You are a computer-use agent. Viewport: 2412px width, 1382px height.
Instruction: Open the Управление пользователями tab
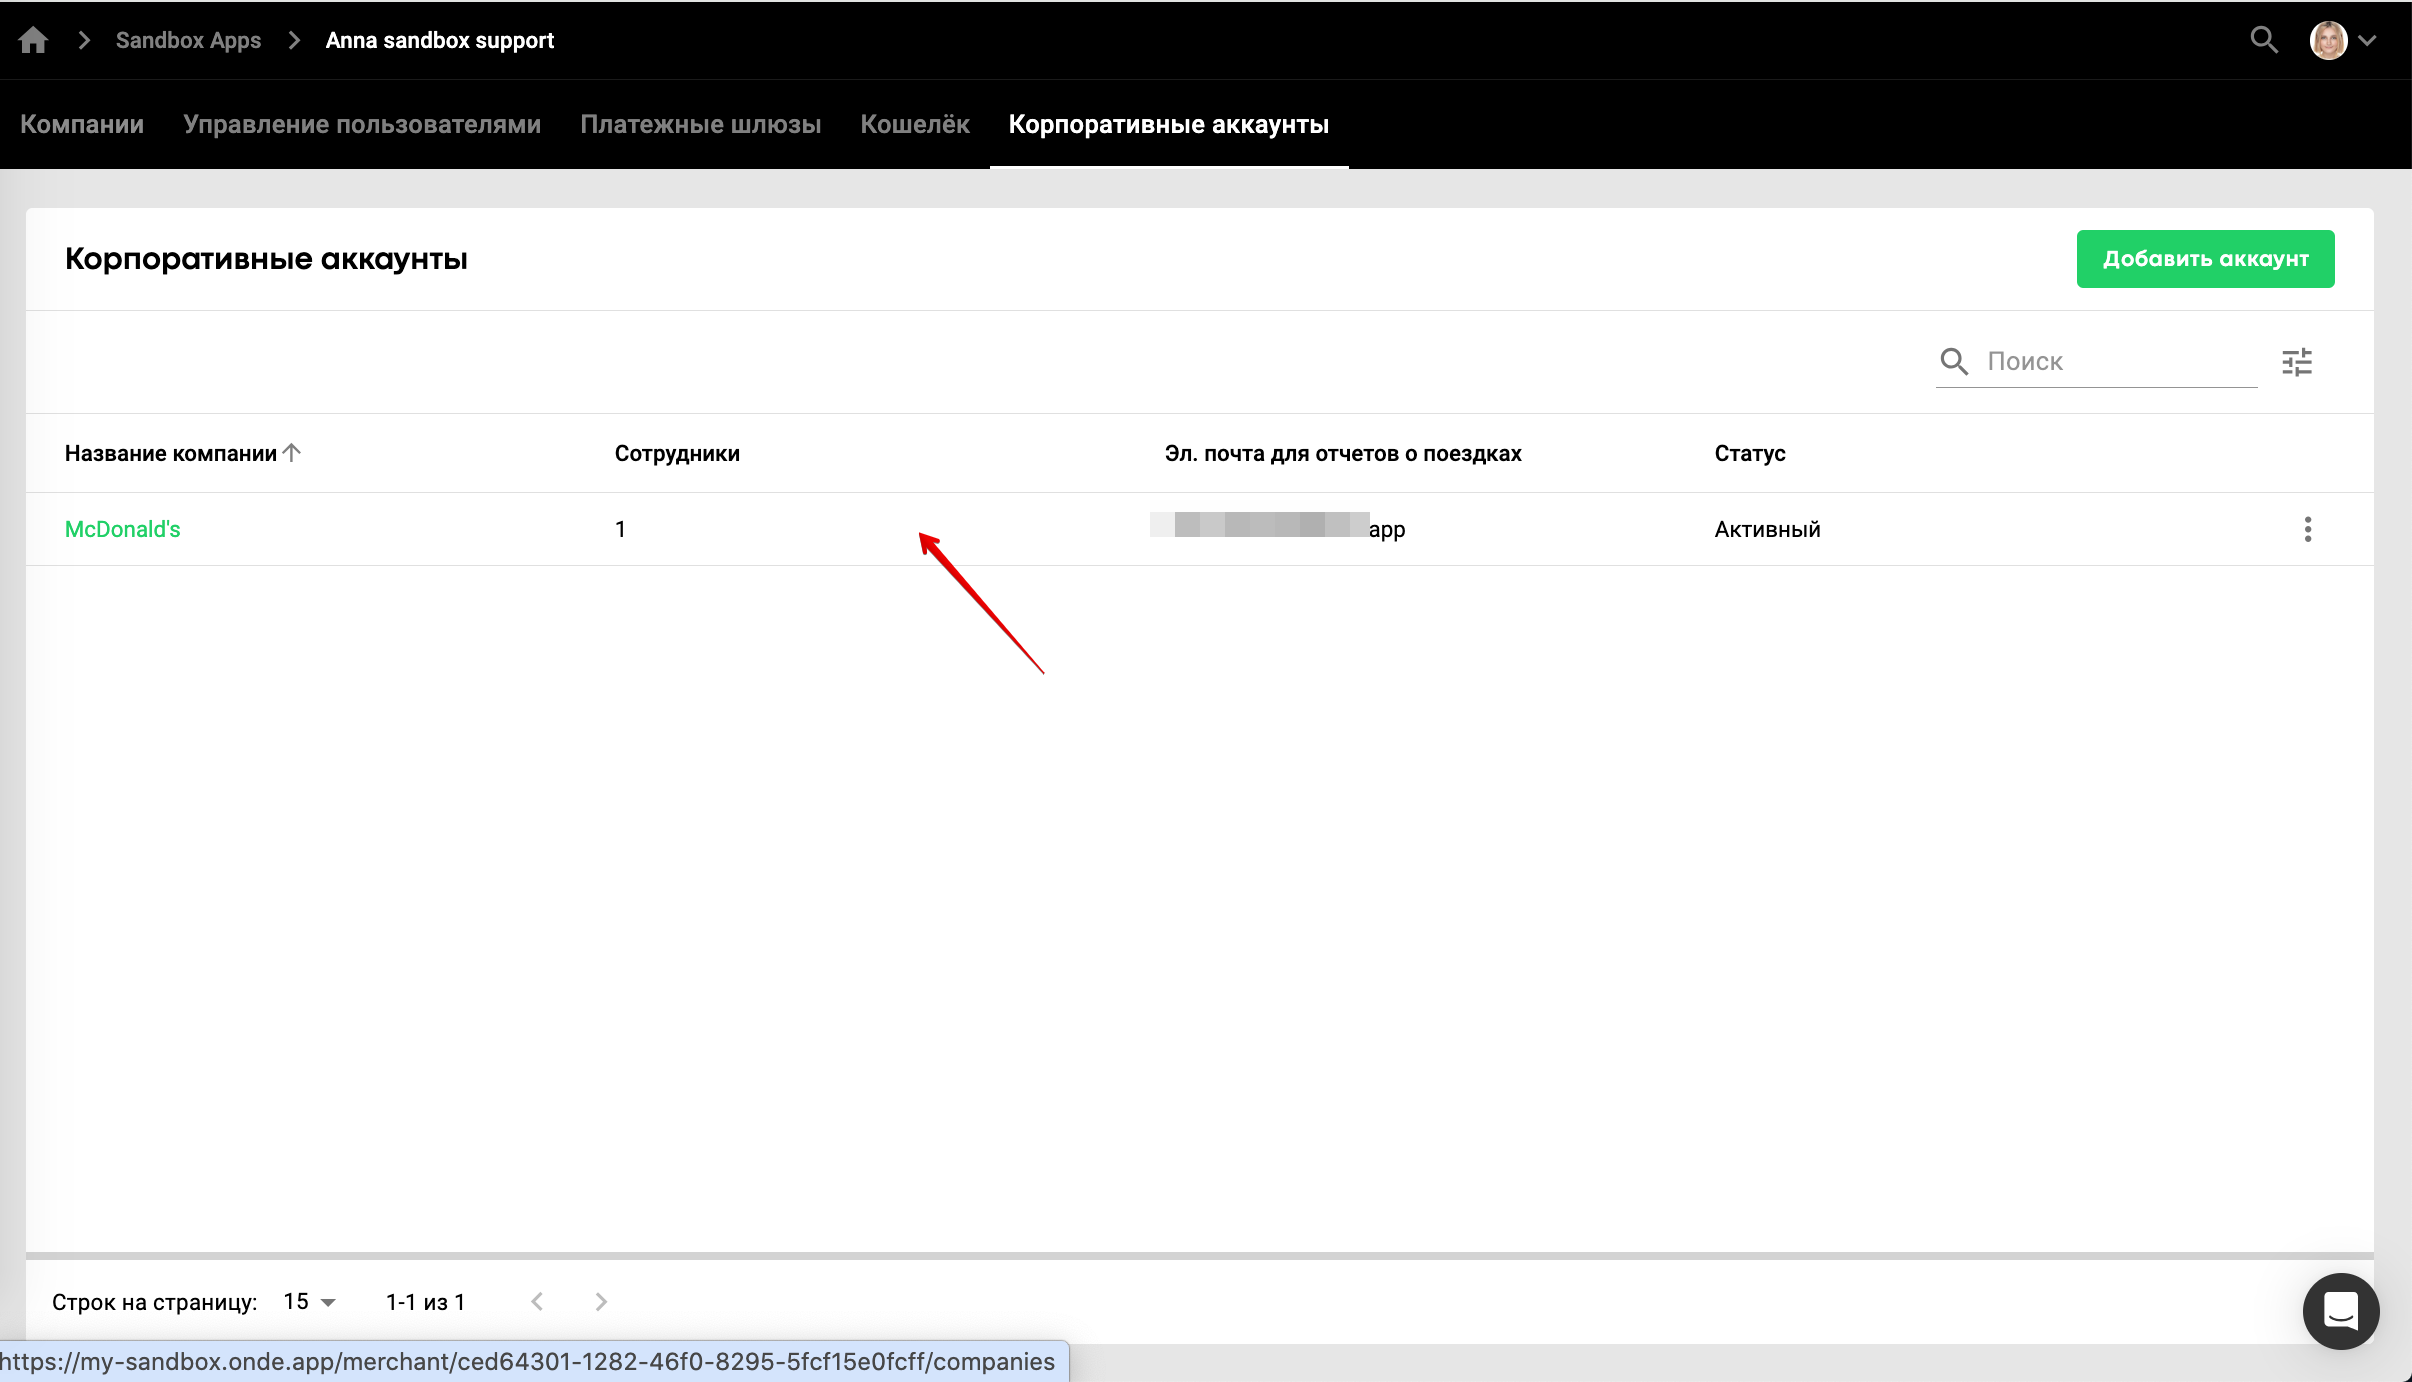coord(362,125)
